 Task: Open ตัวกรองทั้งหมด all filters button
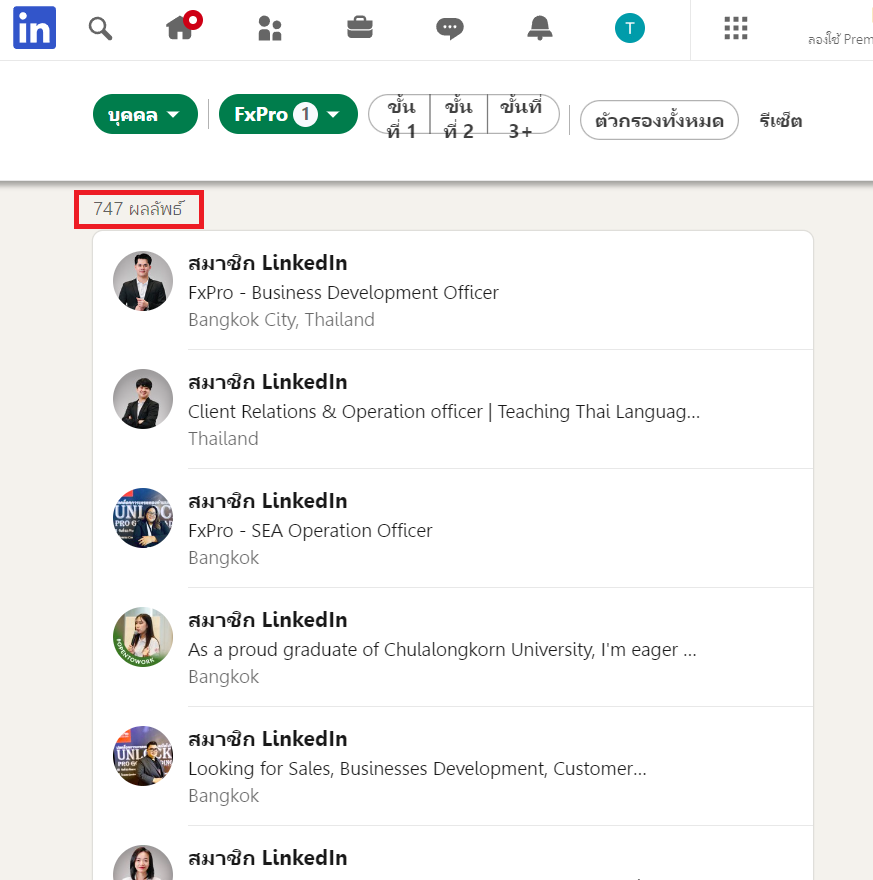tap(659, 120)
